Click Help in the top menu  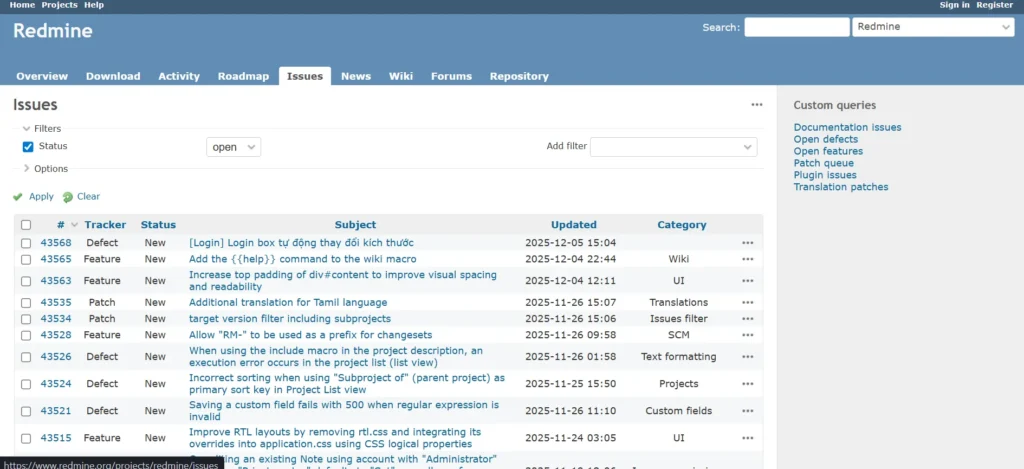(94, 5)
